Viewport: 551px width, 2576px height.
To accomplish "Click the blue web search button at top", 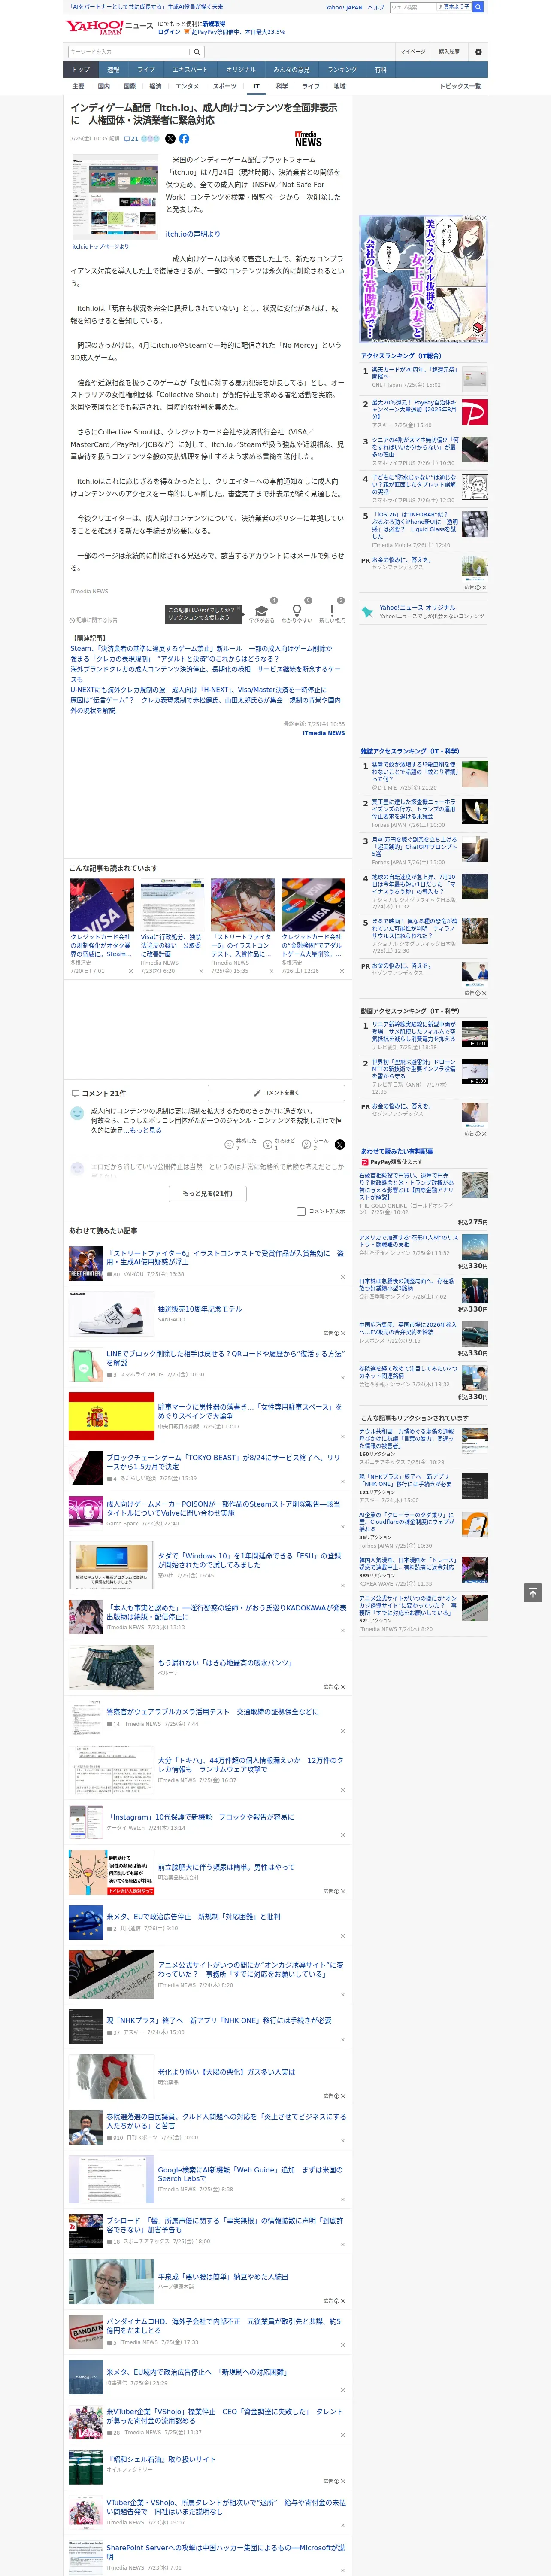I will (x=478, y=7).
